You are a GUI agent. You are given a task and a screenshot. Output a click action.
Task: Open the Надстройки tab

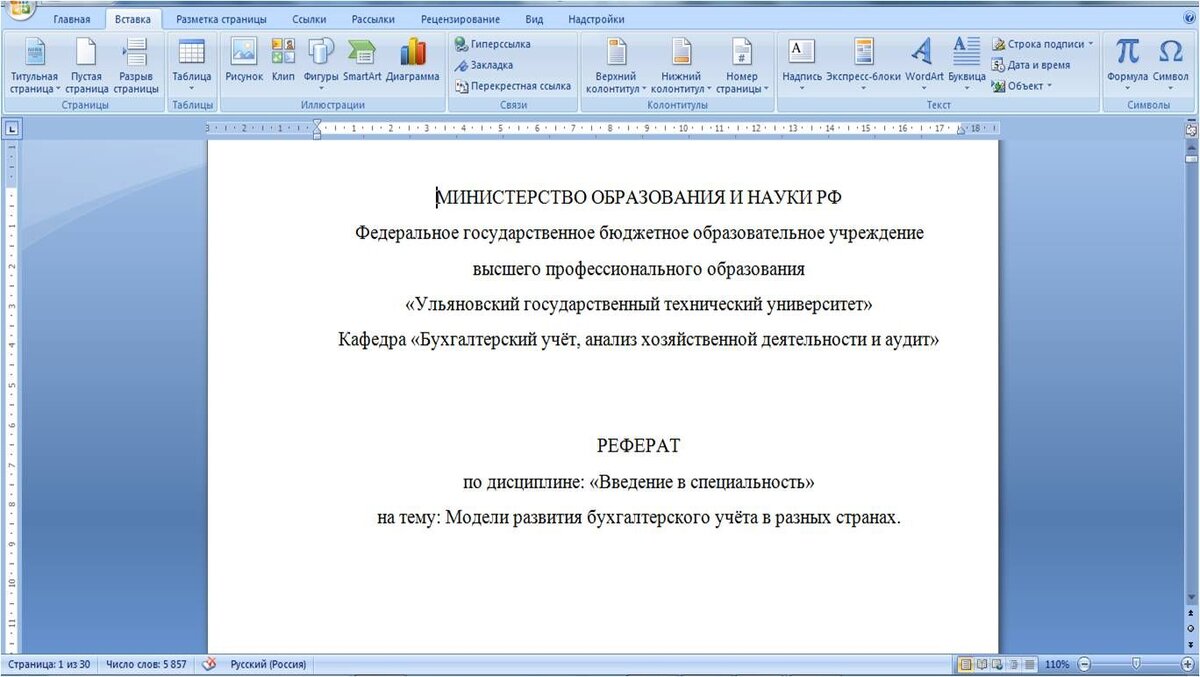(596, 19)
